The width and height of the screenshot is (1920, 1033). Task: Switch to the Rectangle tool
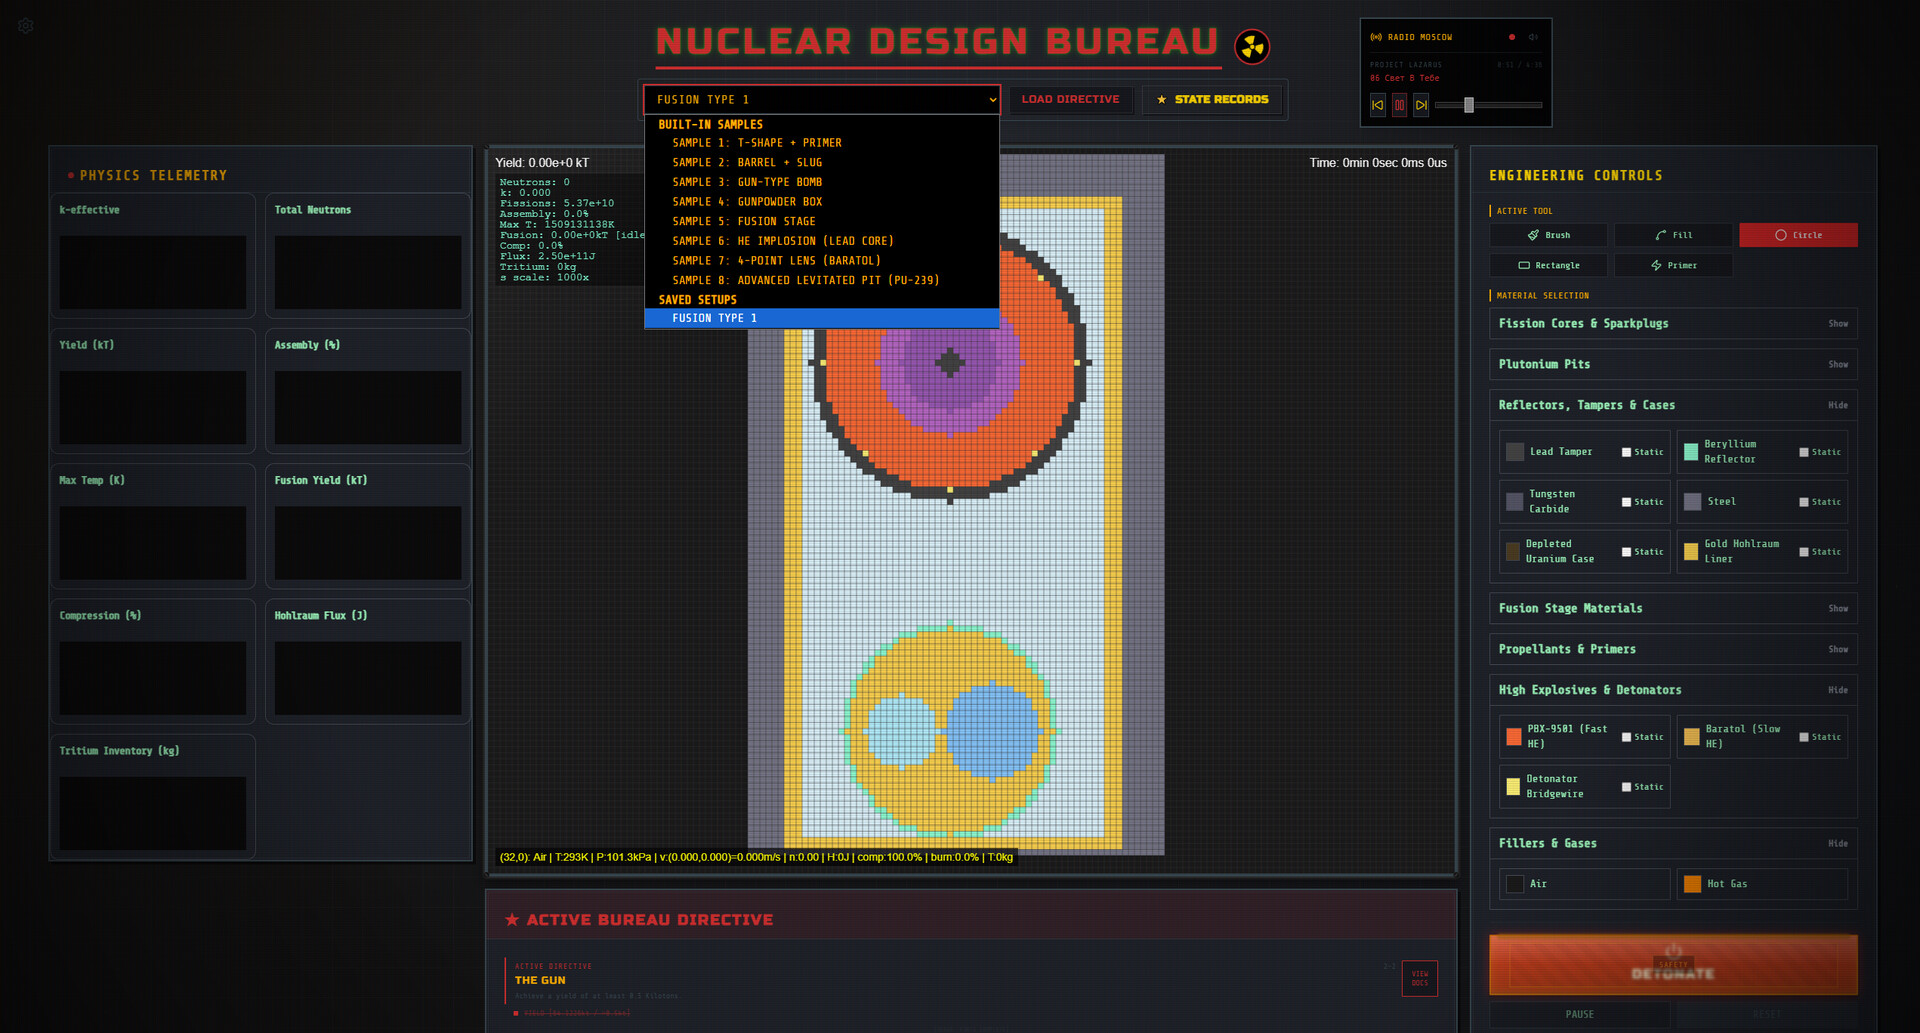pos(1548,265)
